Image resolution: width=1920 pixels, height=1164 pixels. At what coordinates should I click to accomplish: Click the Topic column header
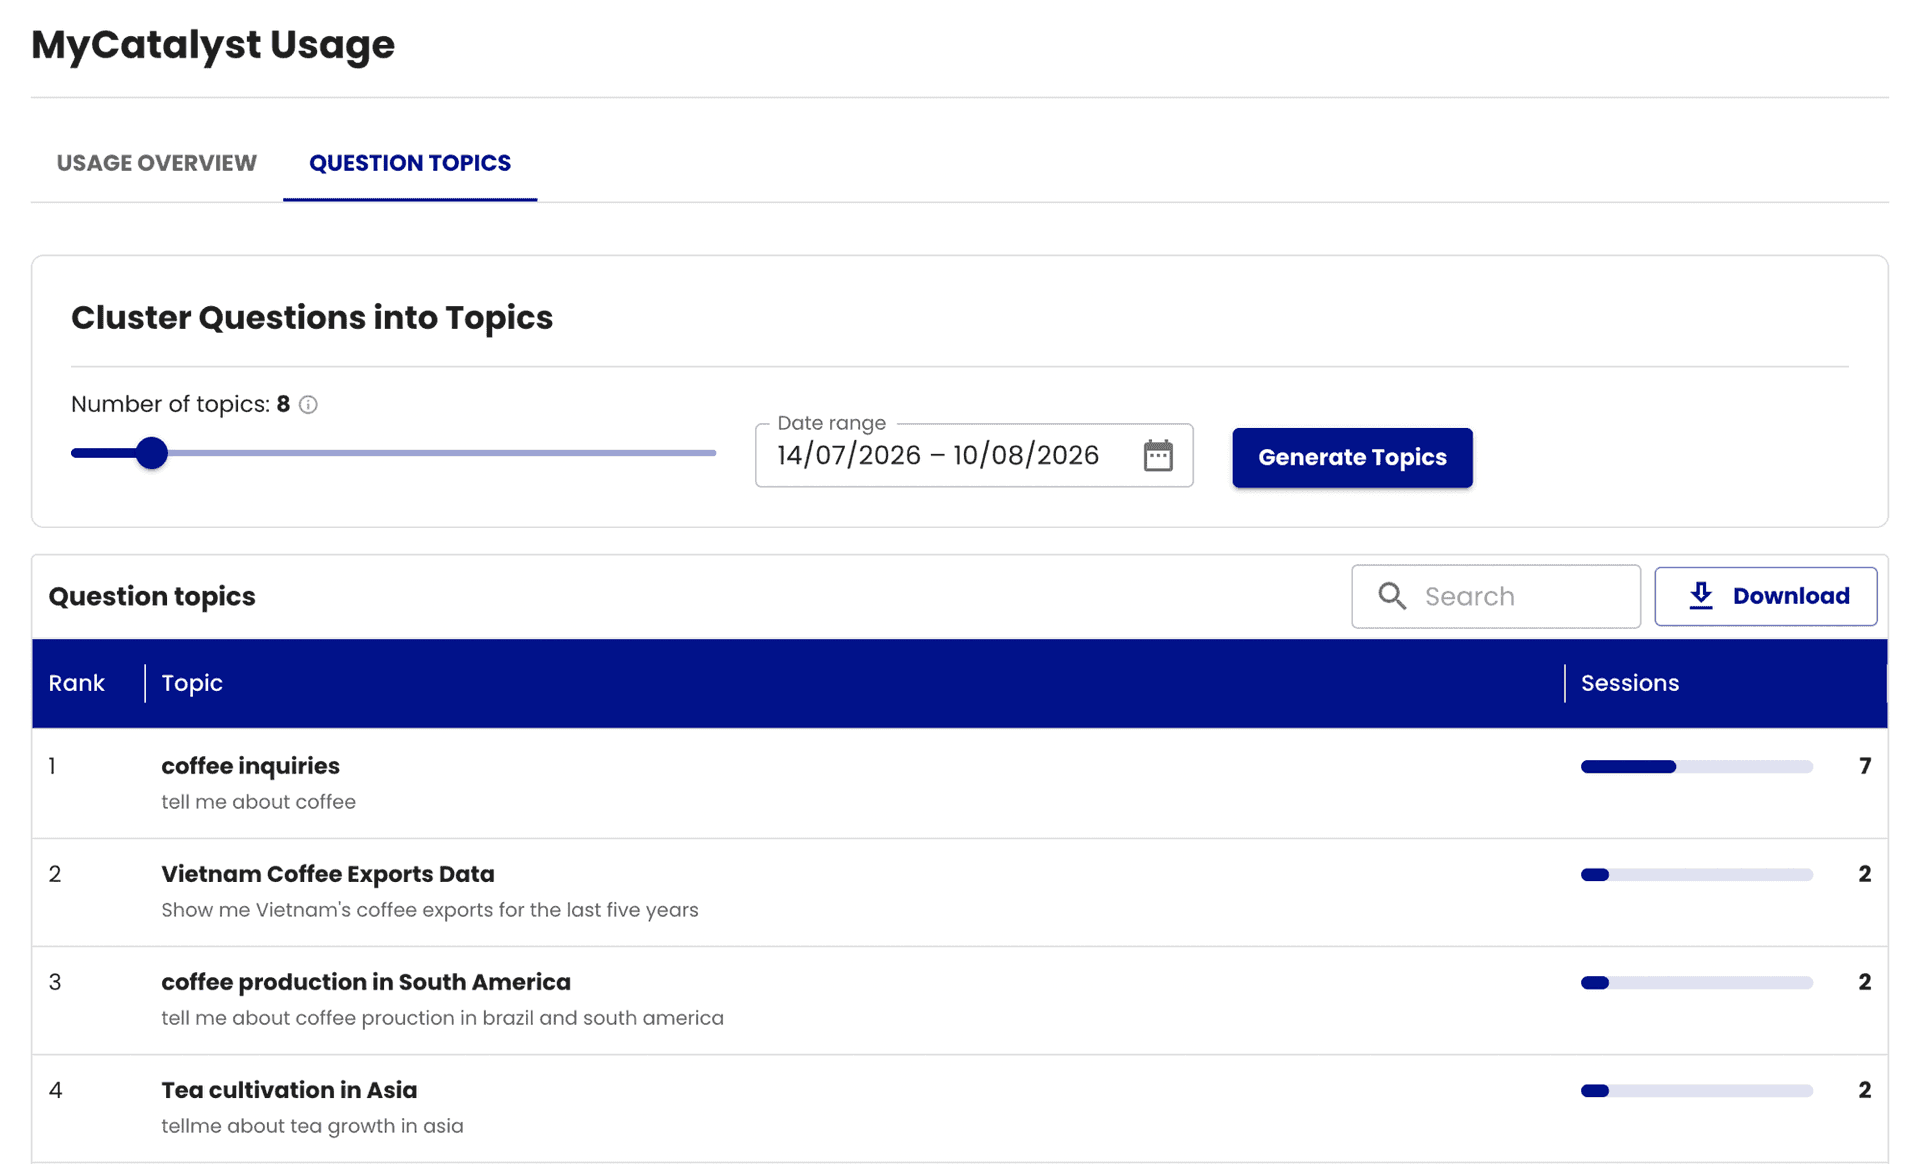(x=192, y=683)
